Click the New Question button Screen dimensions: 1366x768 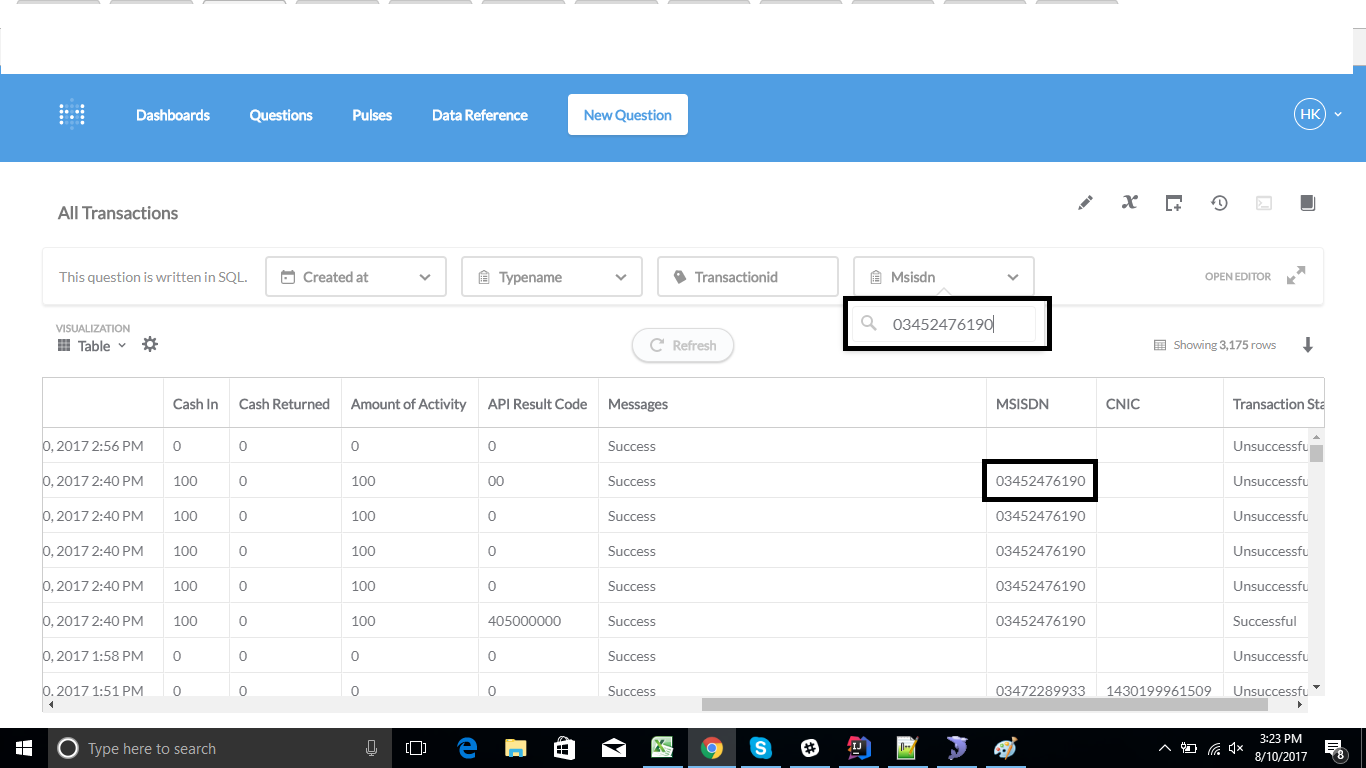click(x=627, y=114)
